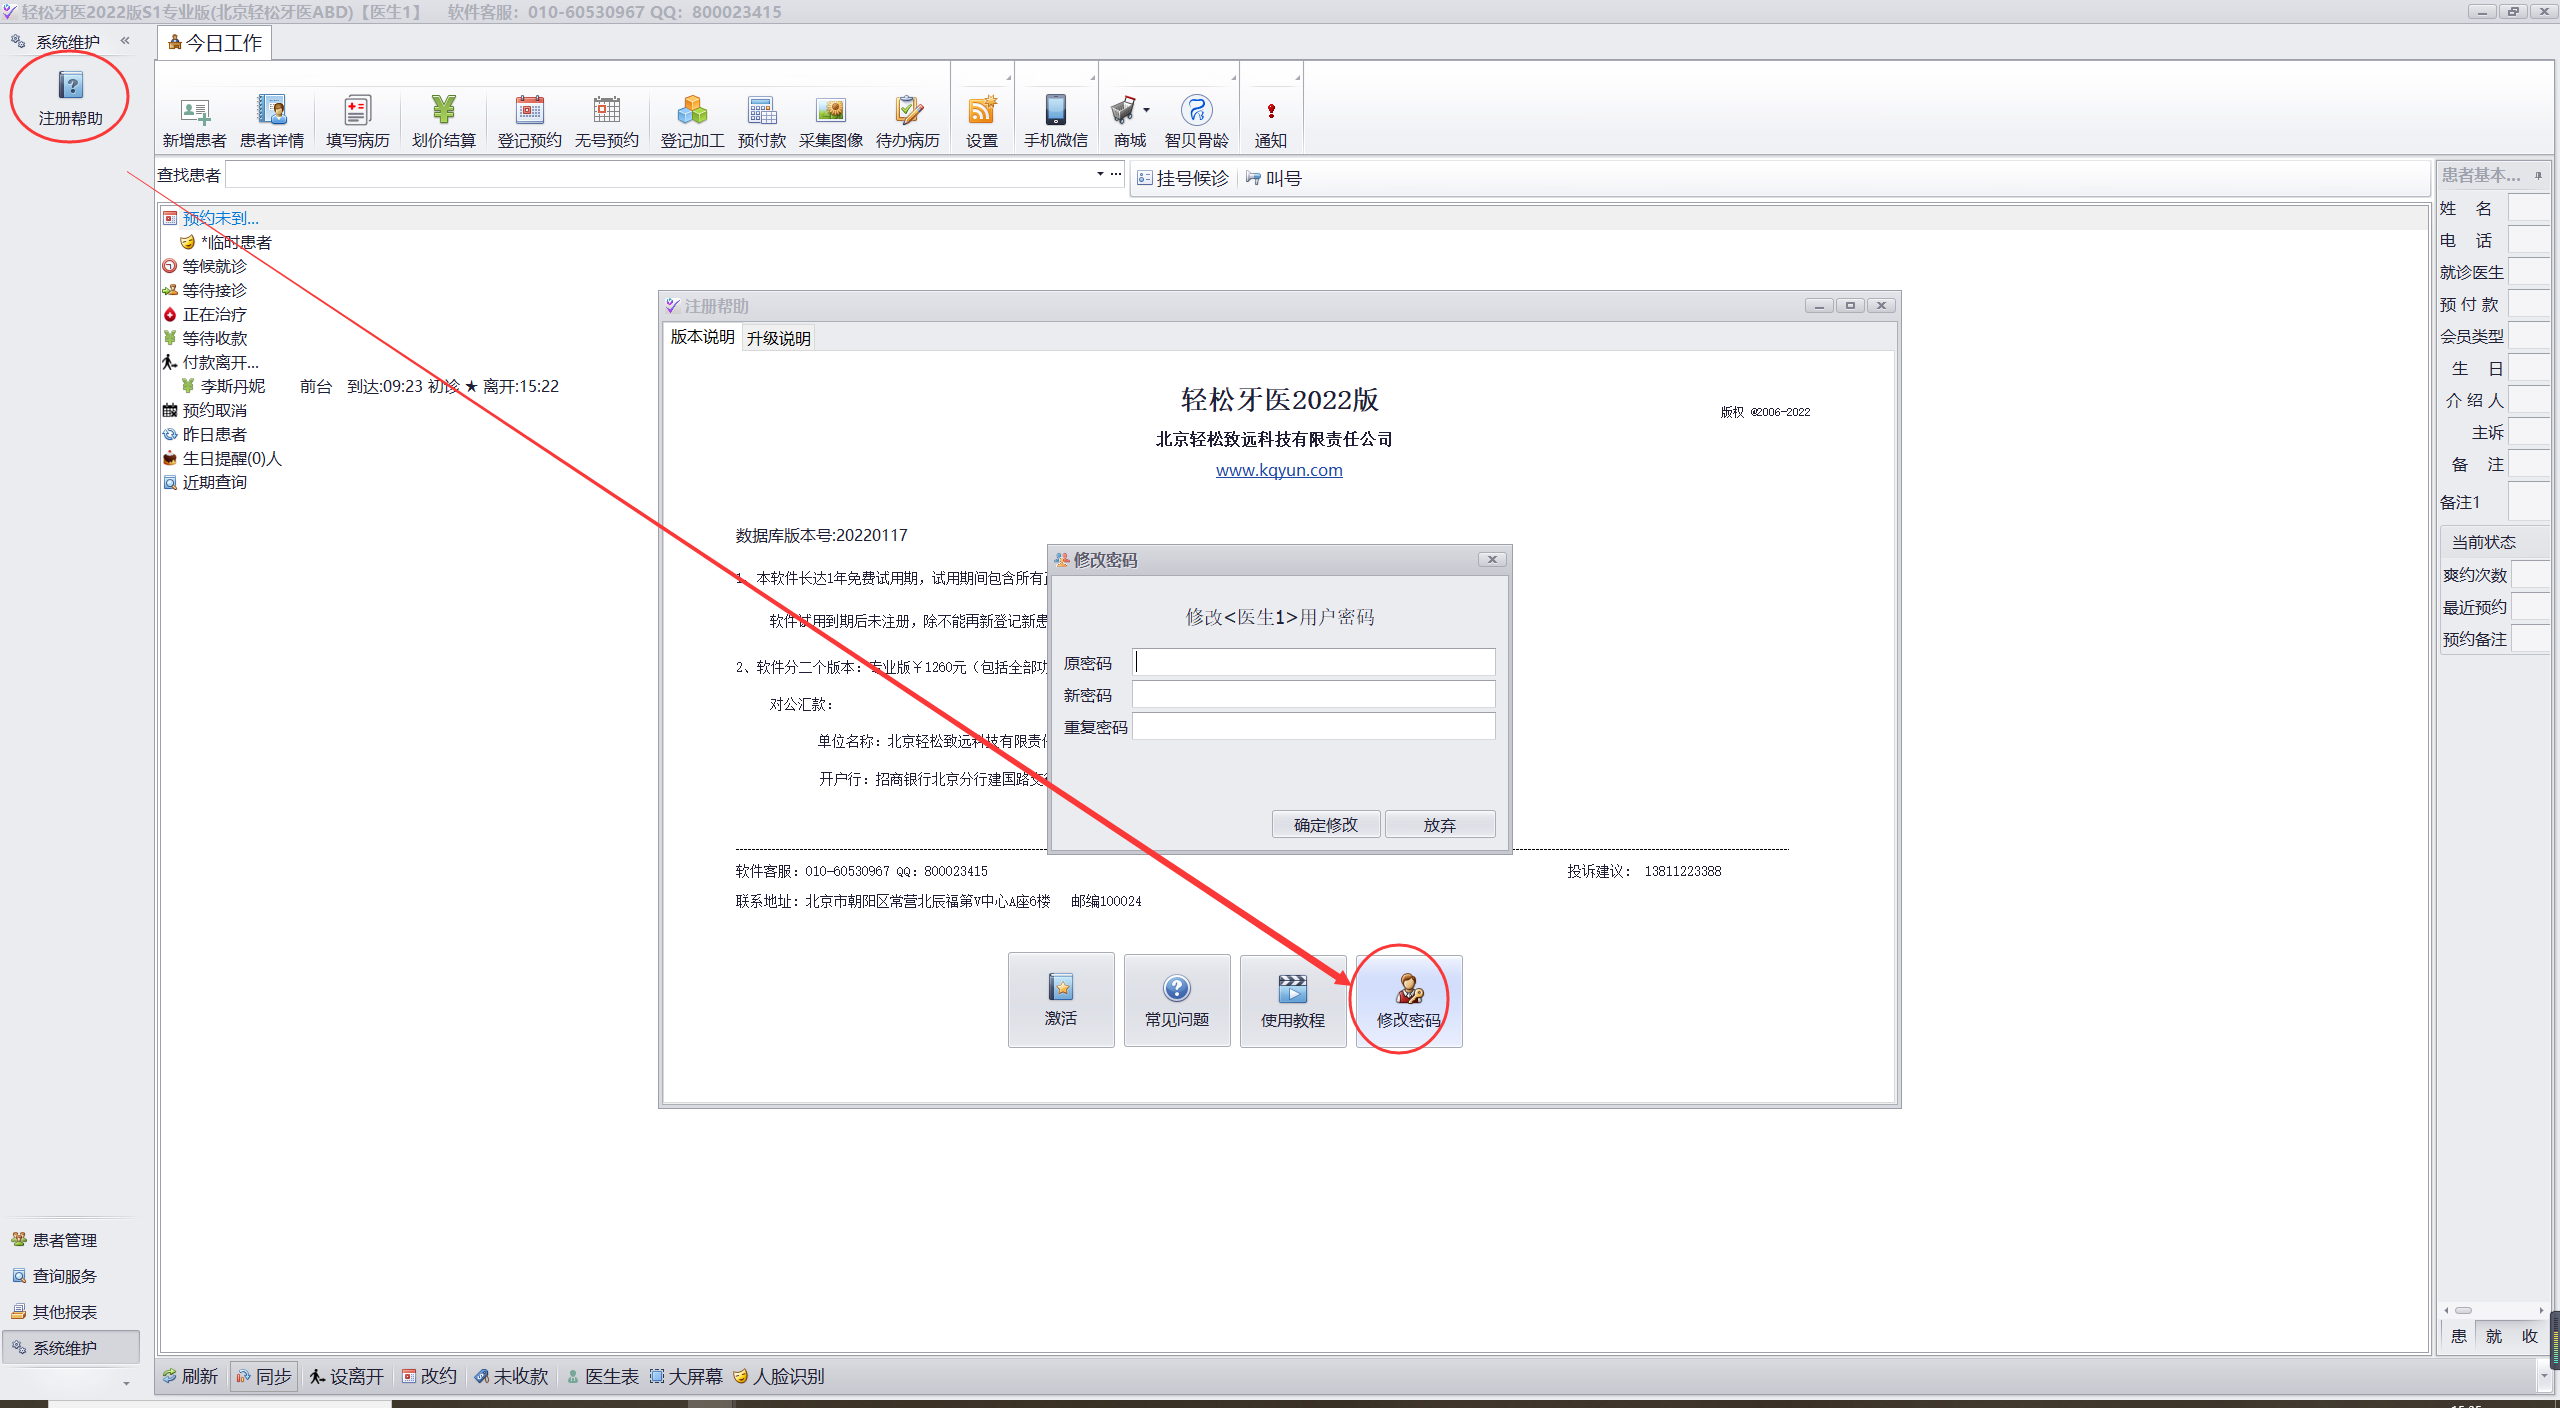Open 其他报表 in the left navigation

tap(65, 1312)
